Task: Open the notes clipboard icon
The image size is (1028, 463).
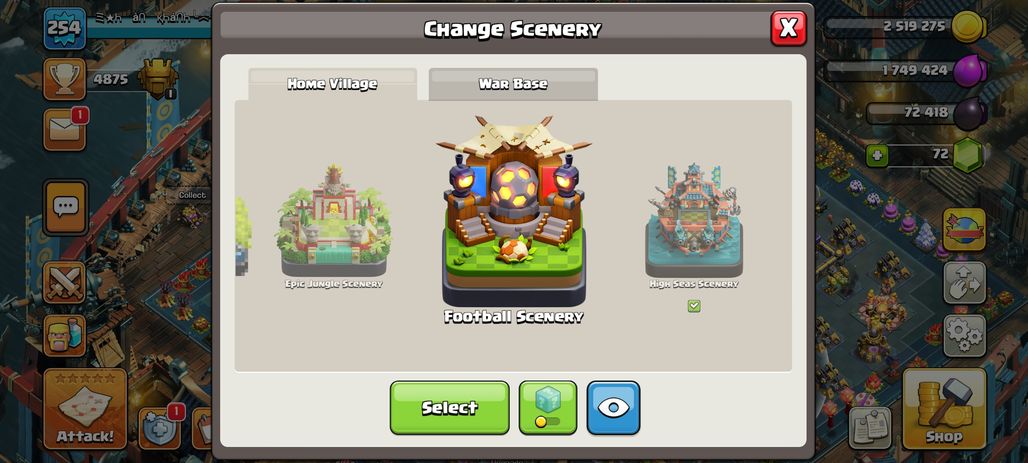Action: coord(870,428)
